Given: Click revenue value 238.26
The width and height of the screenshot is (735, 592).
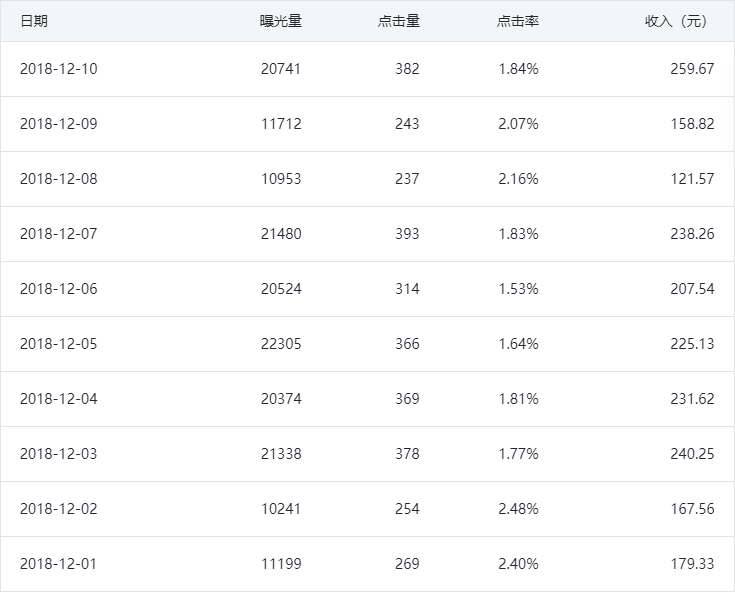Looking at the screenshot, I should (x=692, y=234).
